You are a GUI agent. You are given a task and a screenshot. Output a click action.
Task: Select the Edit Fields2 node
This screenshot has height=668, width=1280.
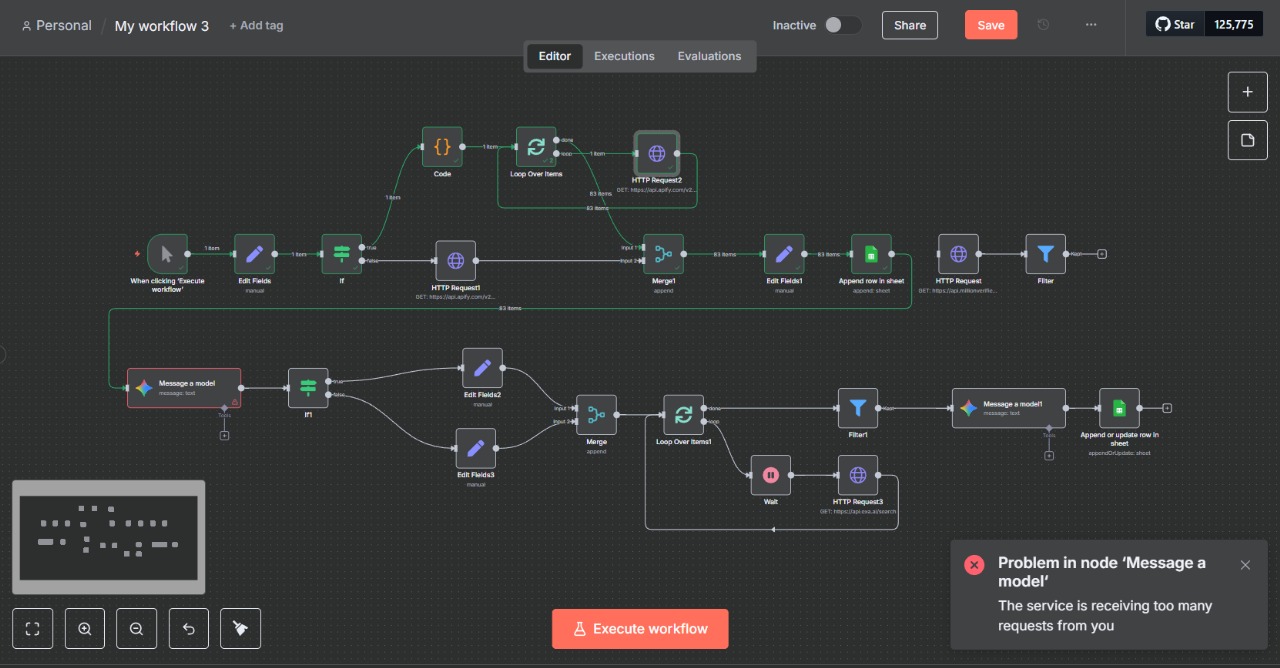click(482, 368)
